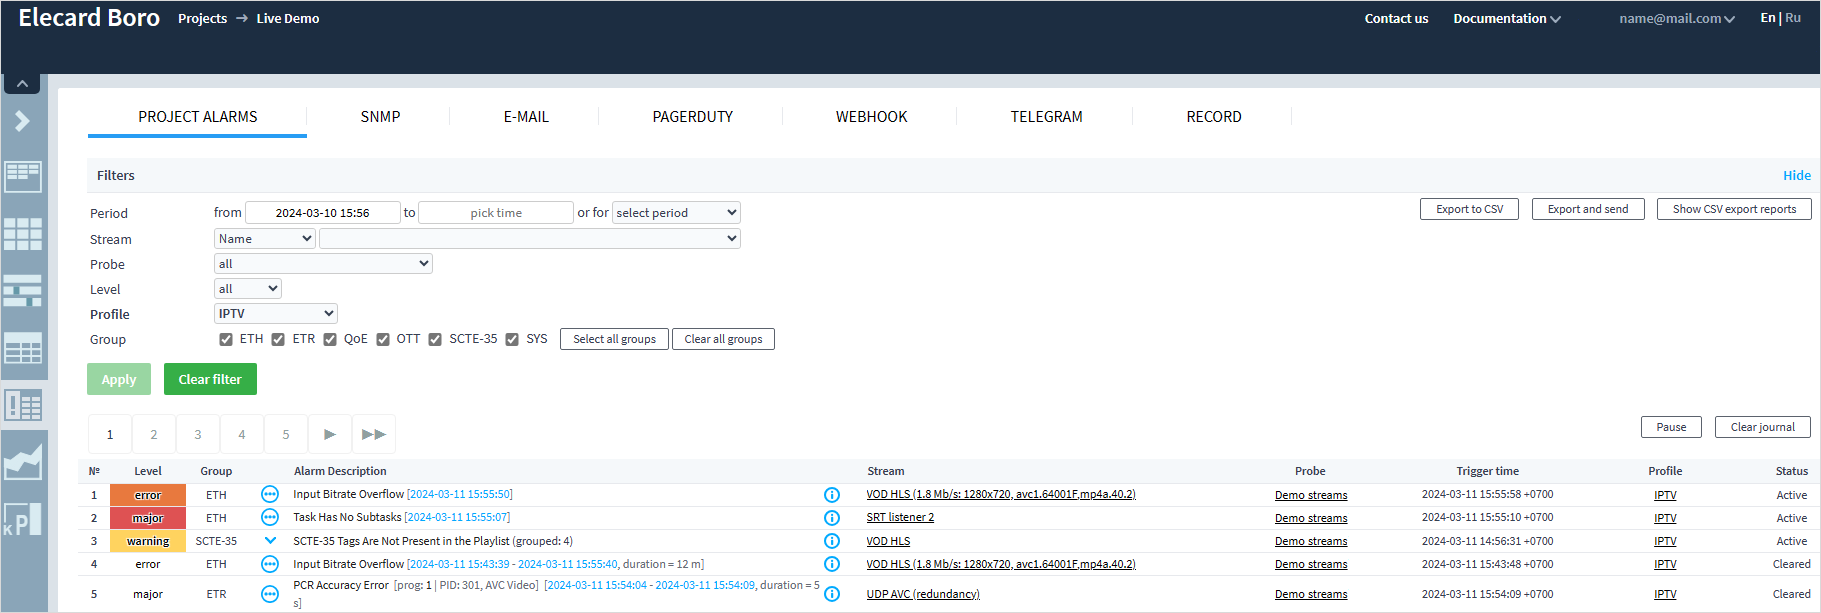1821x613 pixels.
Task: Go to the last page of alarms
Action: click(374, 434)
